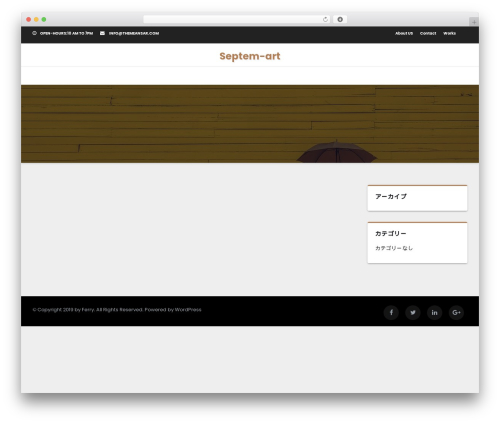
Task: Click the envelope email icon in top bar
Action: [102, 33]
